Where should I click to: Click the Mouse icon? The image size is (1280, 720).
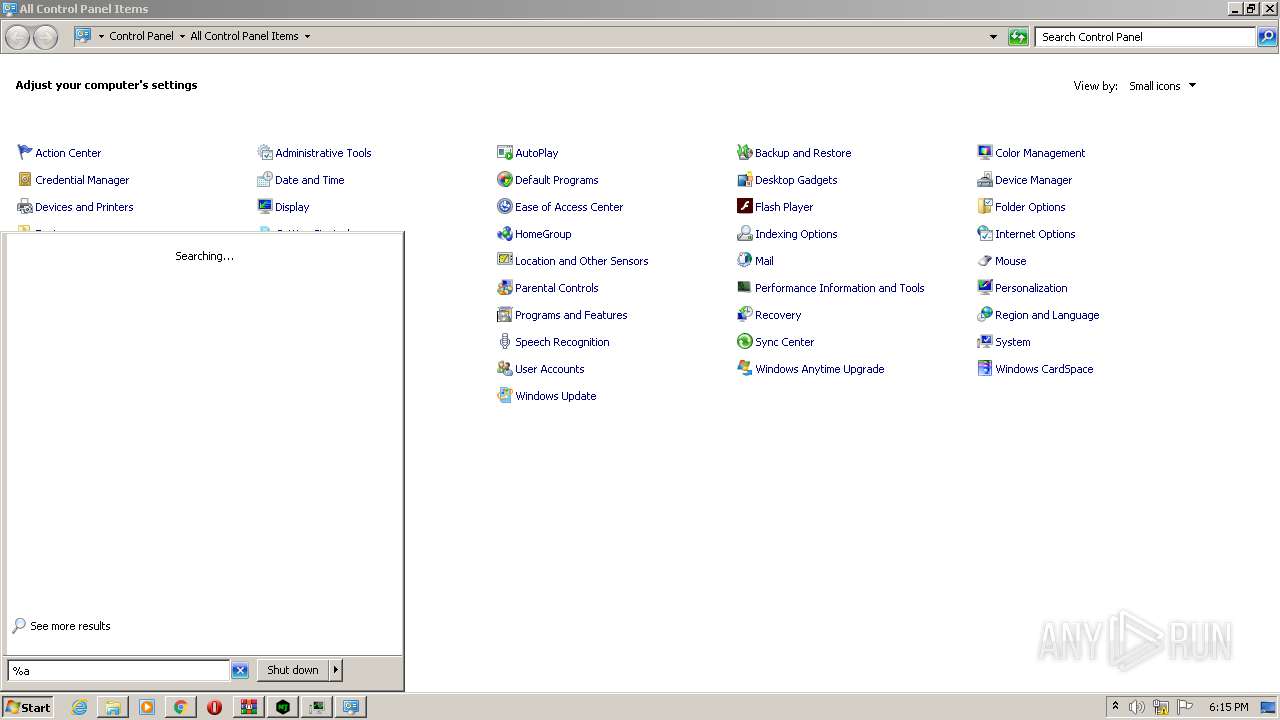pos(985,261)
